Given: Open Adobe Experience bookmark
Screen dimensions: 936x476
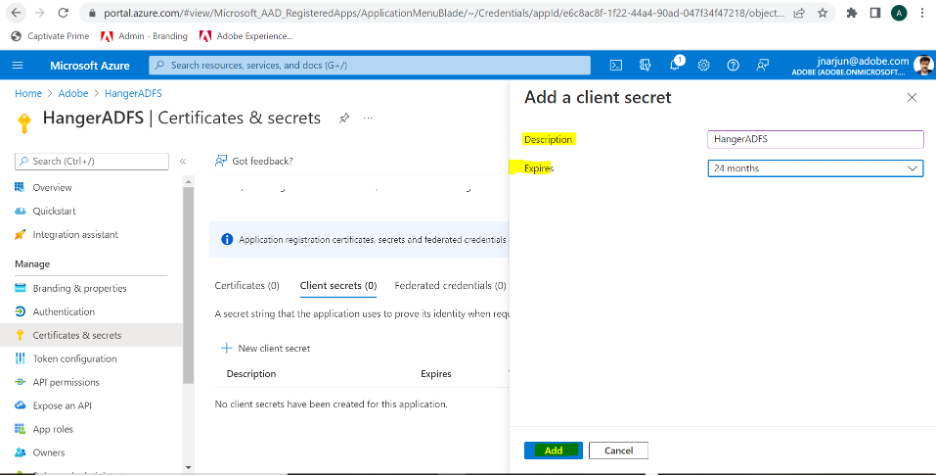Looking at the screenshot, I should click(x=246, y=36).
